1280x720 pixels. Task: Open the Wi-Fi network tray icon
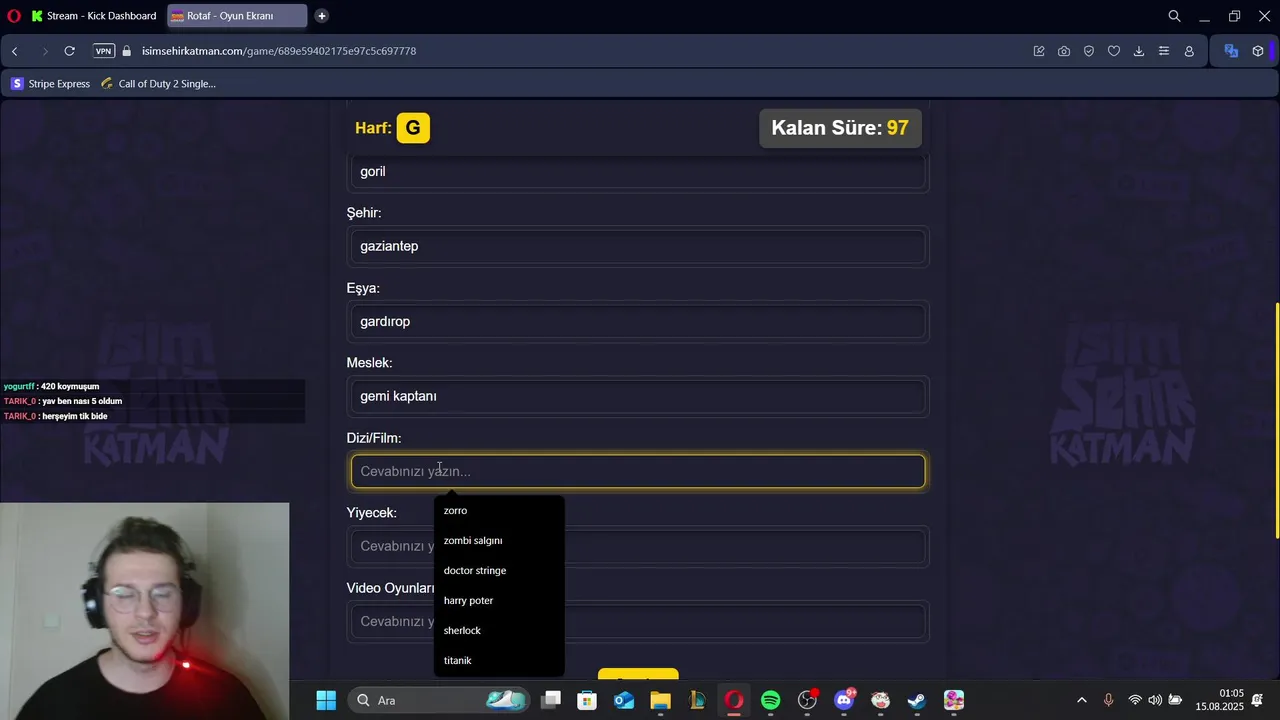[x=1135, y=700]
